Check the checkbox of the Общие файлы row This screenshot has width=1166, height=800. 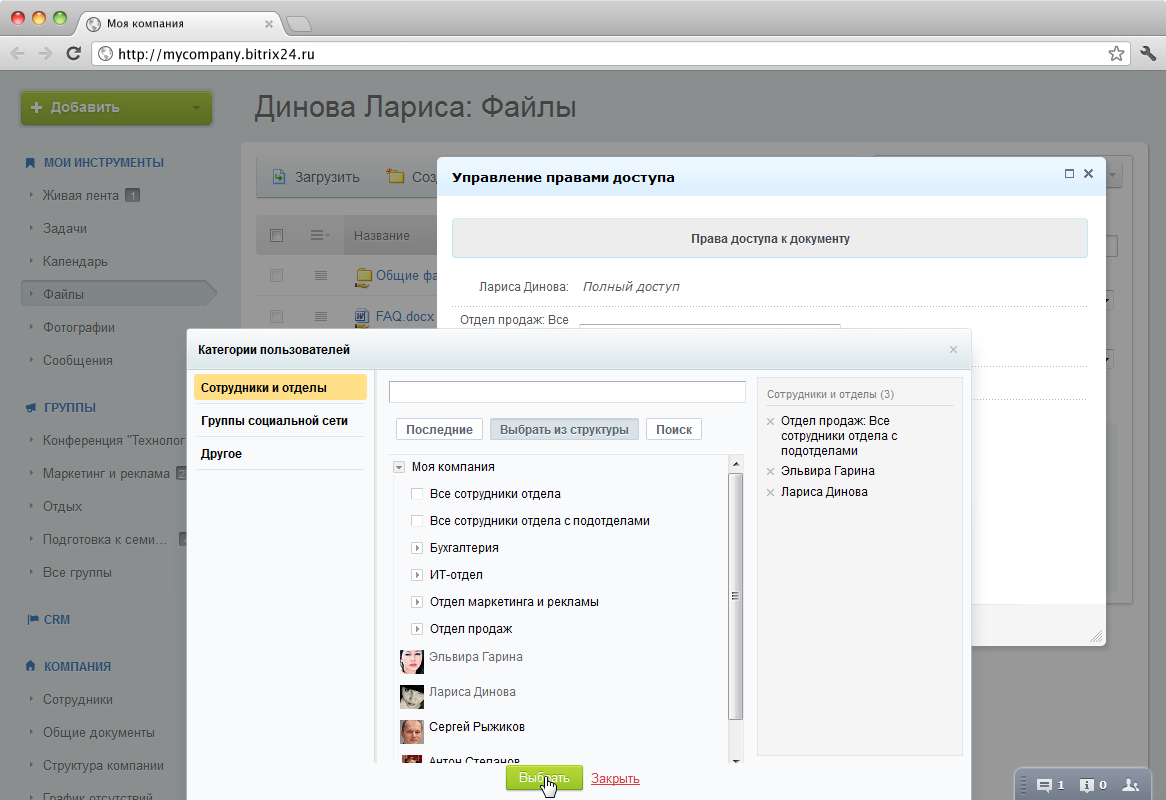click(277, 276)
